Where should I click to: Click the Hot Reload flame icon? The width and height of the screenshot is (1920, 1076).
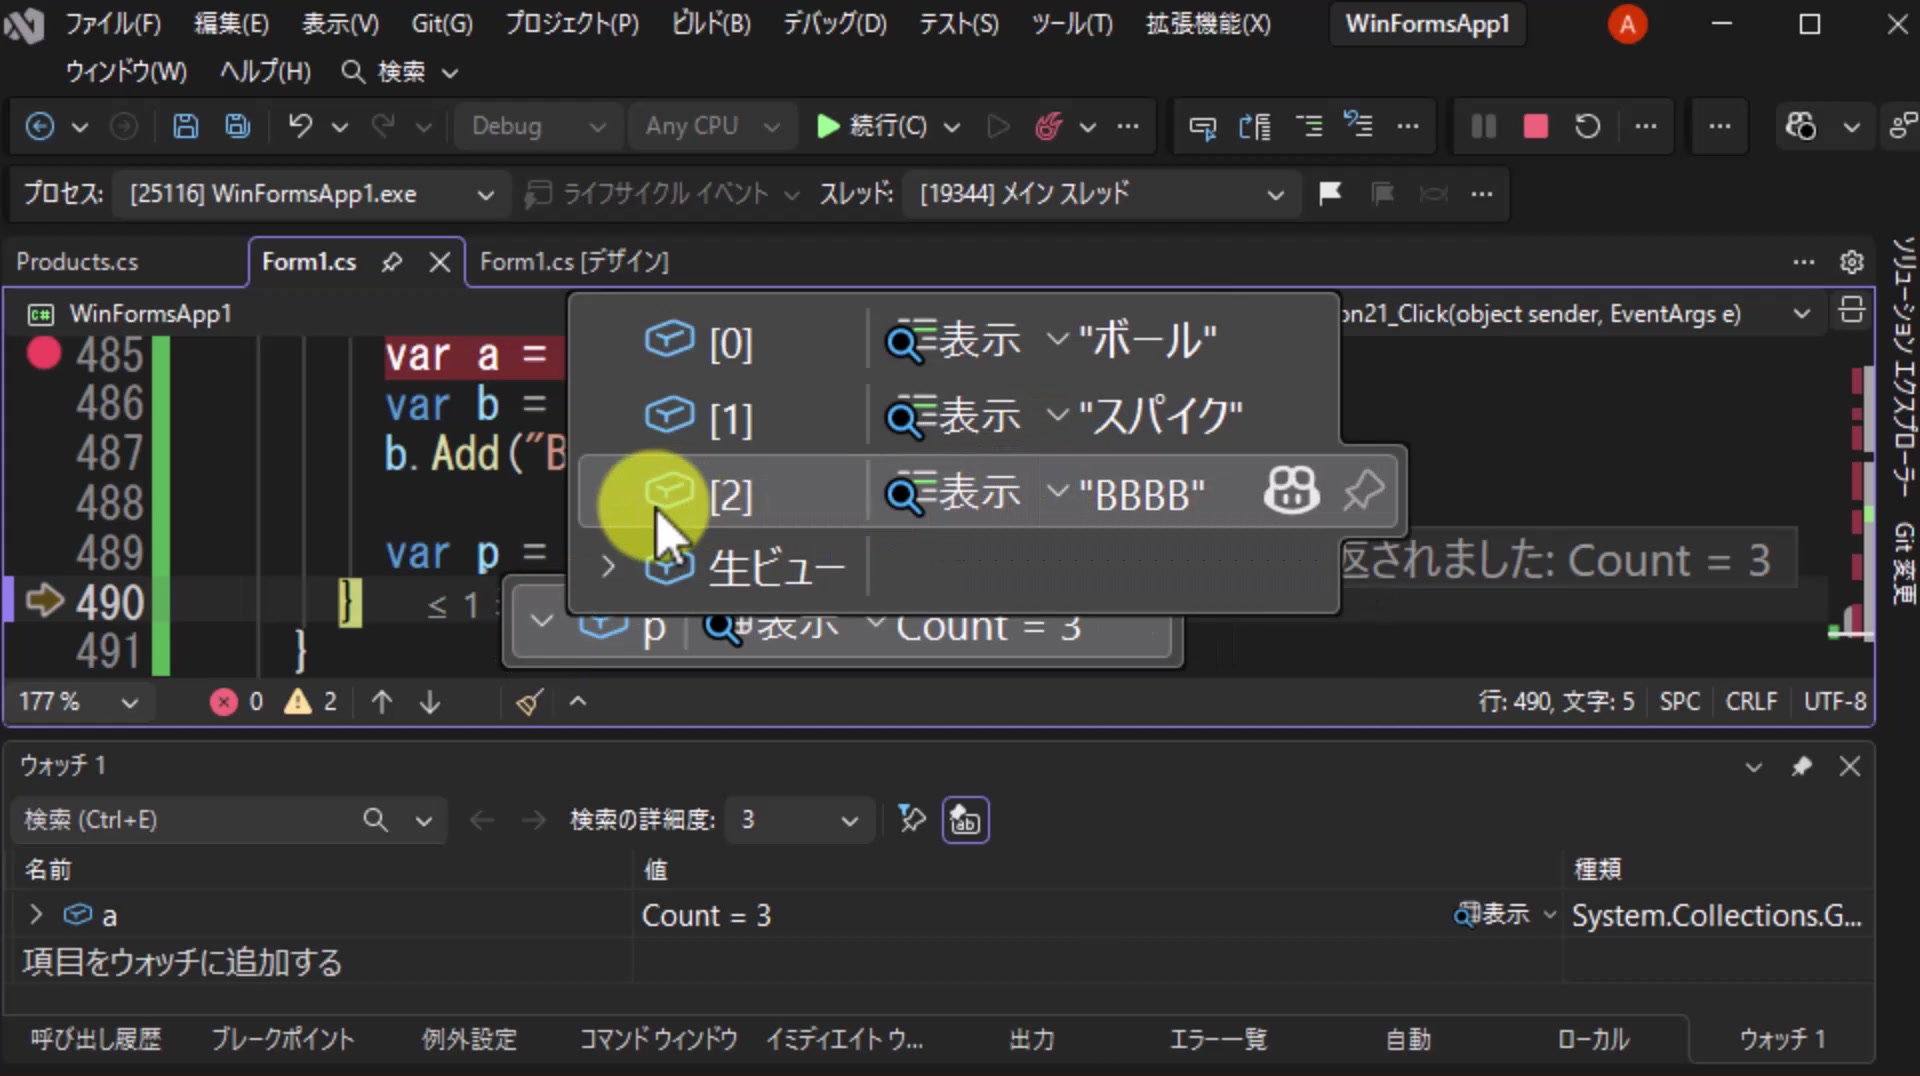pos(1048,126)
